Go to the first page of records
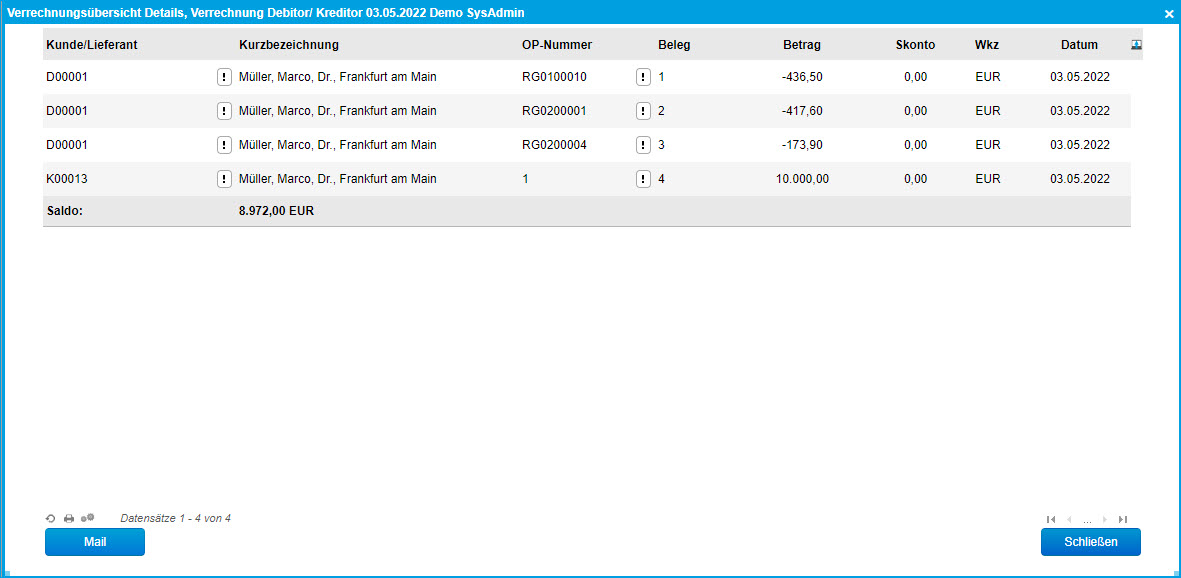 coord(1051,519)
